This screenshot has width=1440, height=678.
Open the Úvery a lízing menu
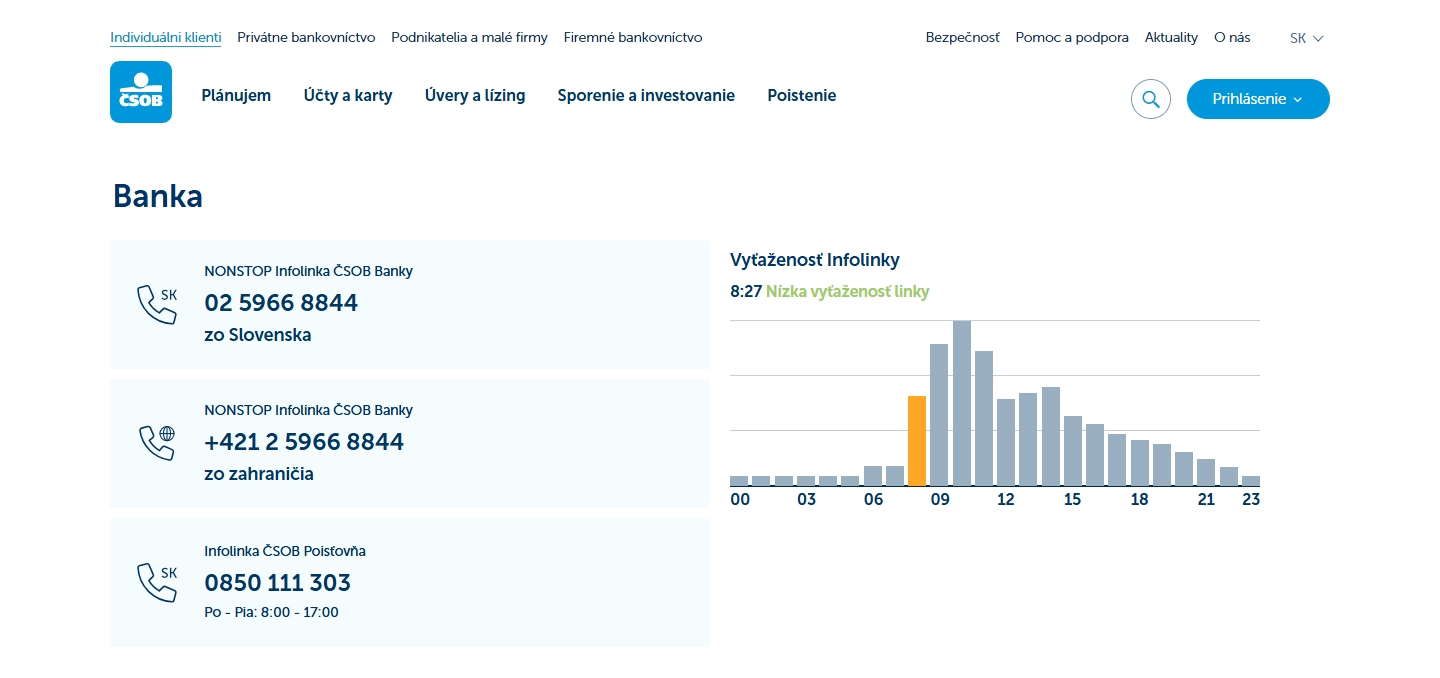[x=475, y=96]
